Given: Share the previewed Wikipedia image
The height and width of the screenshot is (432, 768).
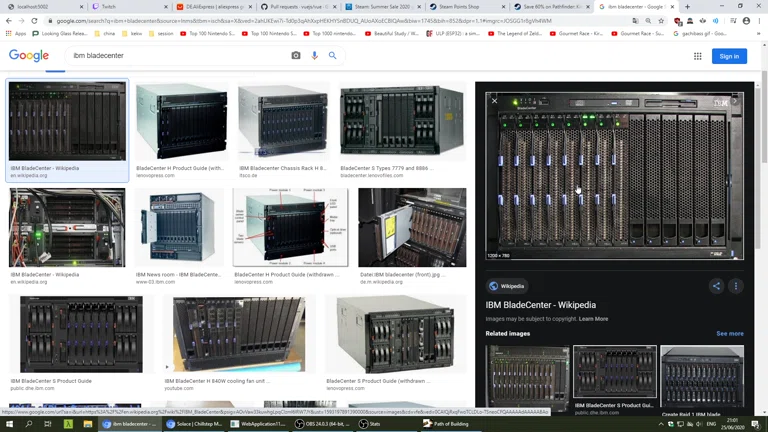Looking at the screenshot, I should point(716,286).
